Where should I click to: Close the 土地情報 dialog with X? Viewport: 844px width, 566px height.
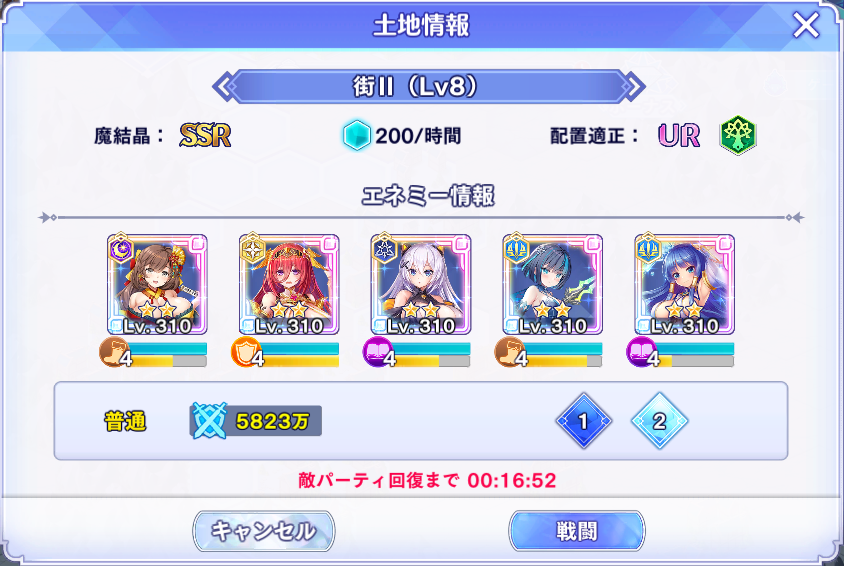point(806,25)
